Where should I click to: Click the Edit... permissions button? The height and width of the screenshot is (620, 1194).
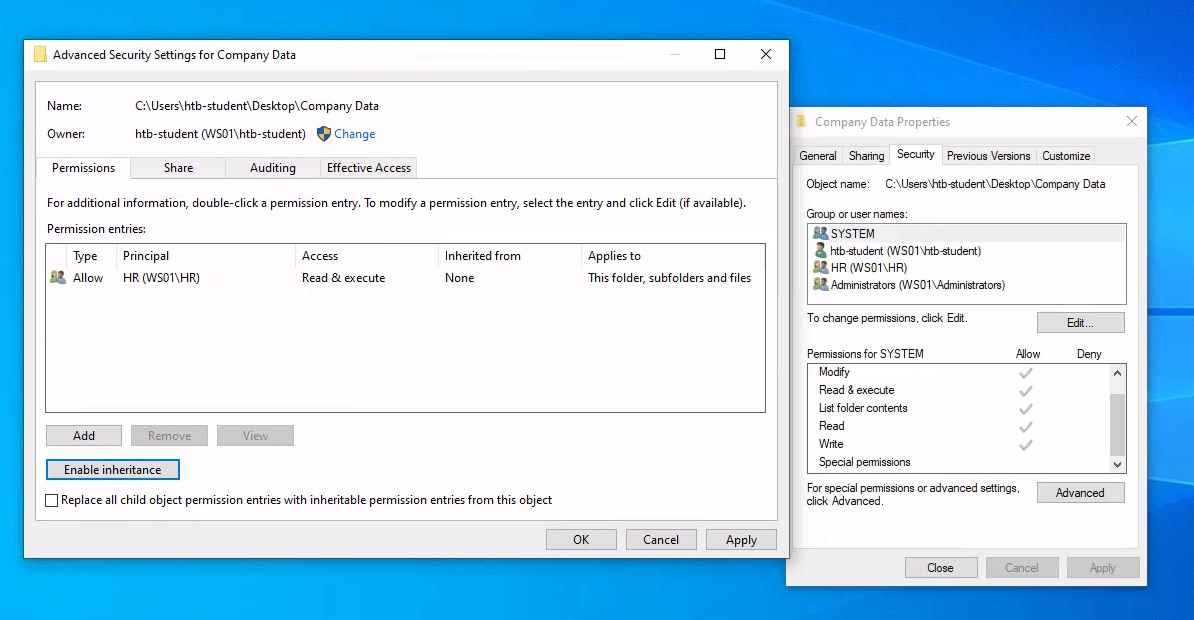(1080, 323)
